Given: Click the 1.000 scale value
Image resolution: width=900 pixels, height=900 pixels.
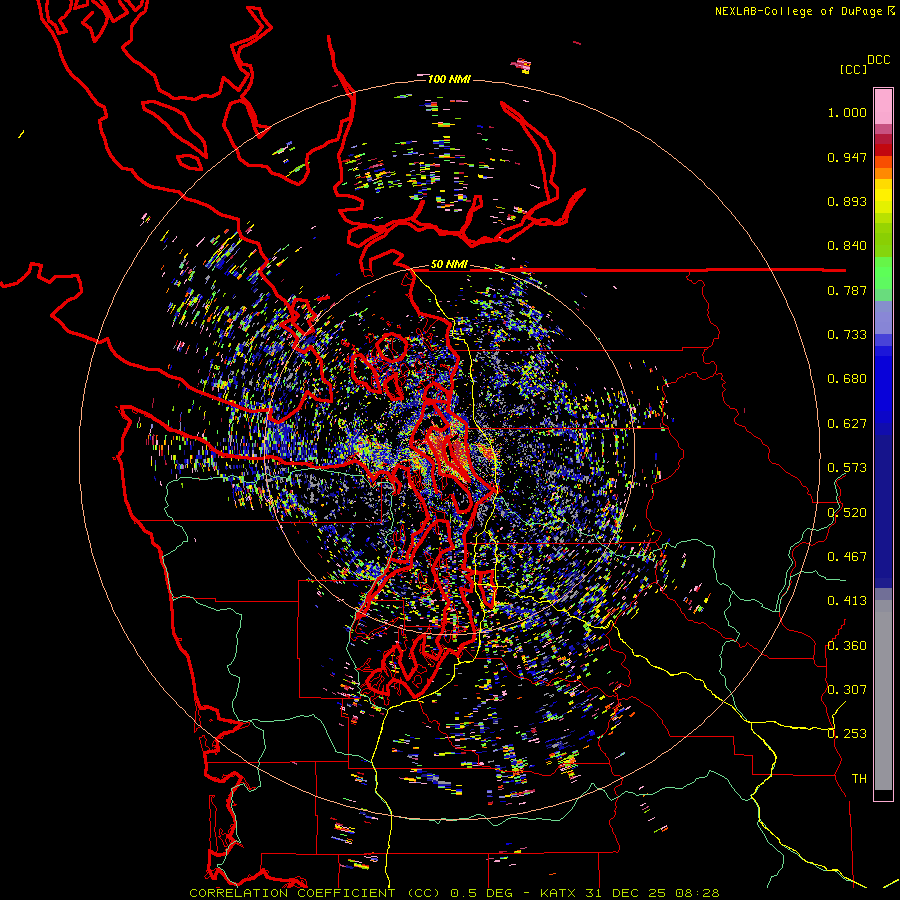Looking at the screenshot, I should coord(847,112).
